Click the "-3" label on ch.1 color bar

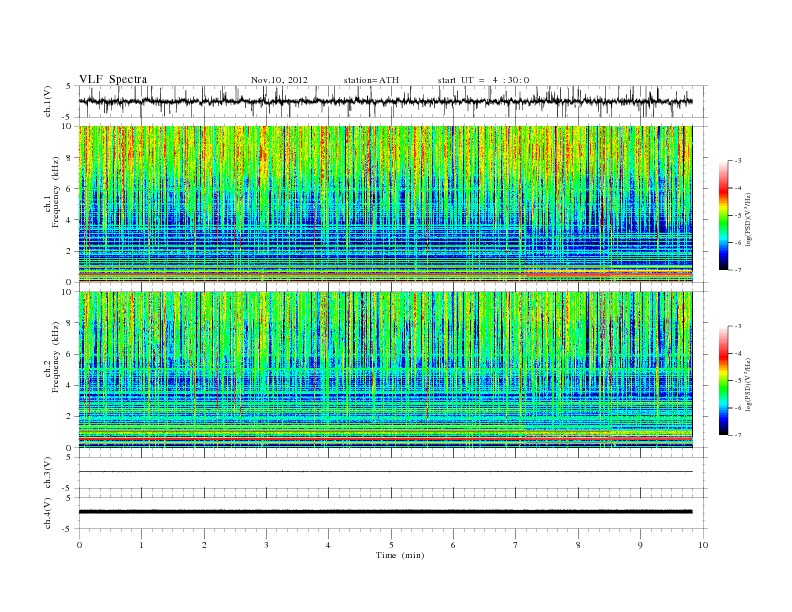738,161
